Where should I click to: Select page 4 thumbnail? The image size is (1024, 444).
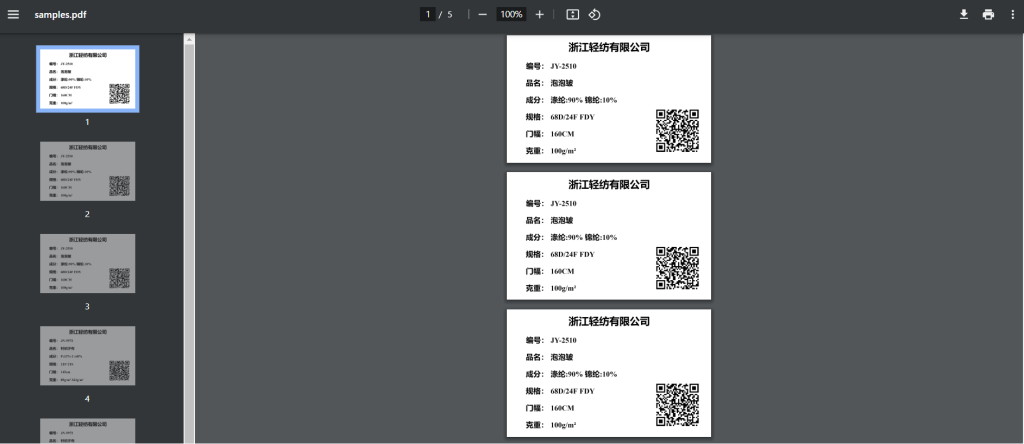(x=88, y=355)
